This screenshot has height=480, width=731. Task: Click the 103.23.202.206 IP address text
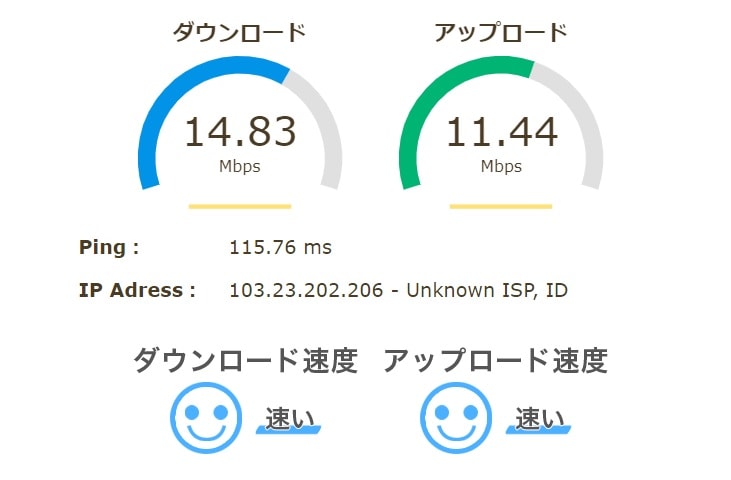point(306,290)
